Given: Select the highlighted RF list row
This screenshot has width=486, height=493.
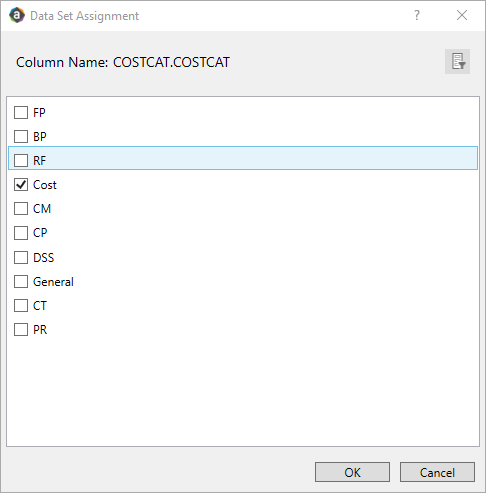Looking at the screenshot, I should (x=243, y=158).
